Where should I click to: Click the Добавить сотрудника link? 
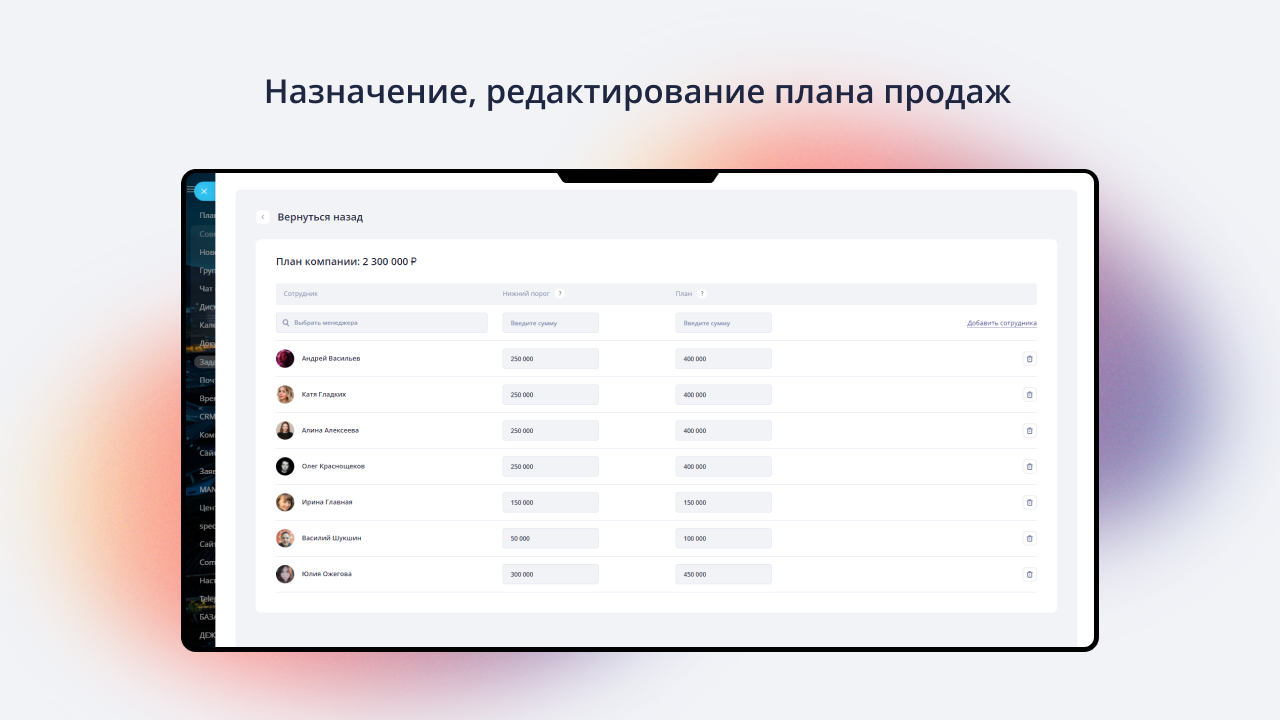(1002, 323)
